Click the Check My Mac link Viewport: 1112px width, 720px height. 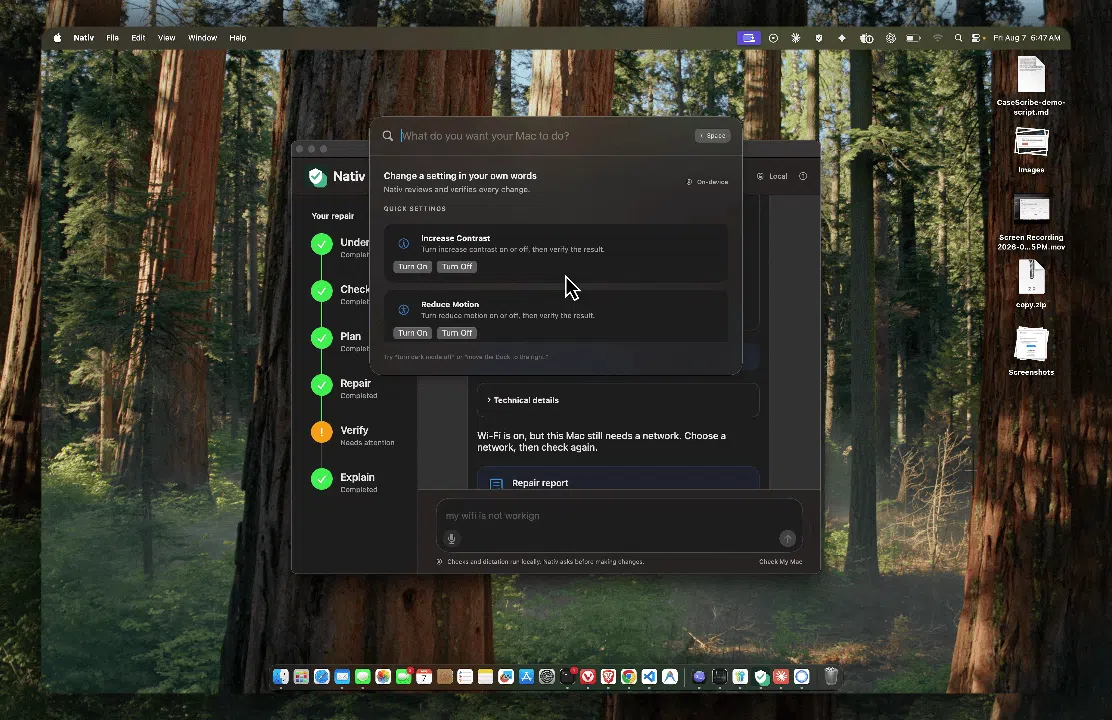pos(780,562)
